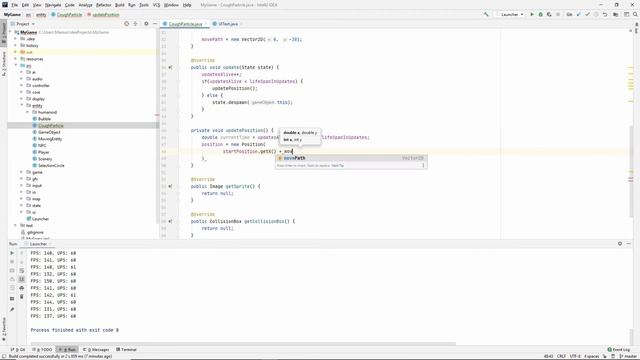
Task: Click the Search Everywhere magnifier icon
Action: click(x=635, y=14)
